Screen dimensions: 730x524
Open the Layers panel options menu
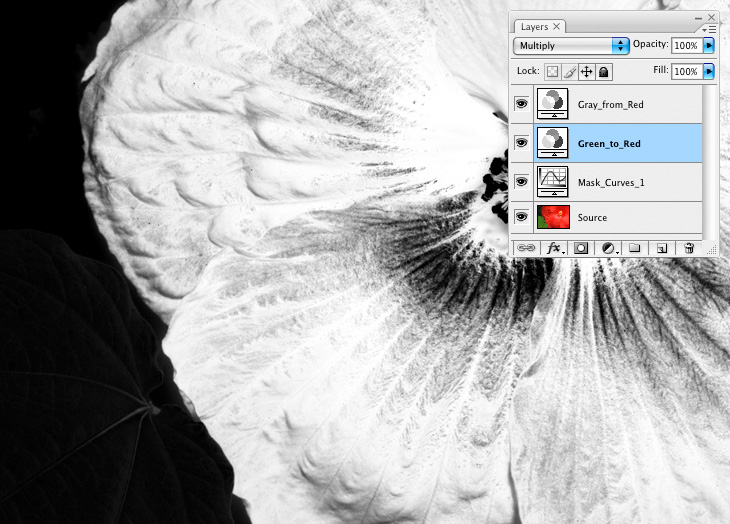[x=711, y=30]
